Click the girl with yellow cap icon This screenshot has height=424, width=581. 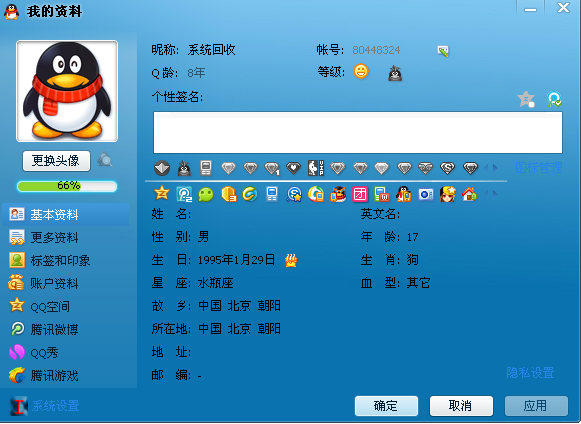click(448, 194)
